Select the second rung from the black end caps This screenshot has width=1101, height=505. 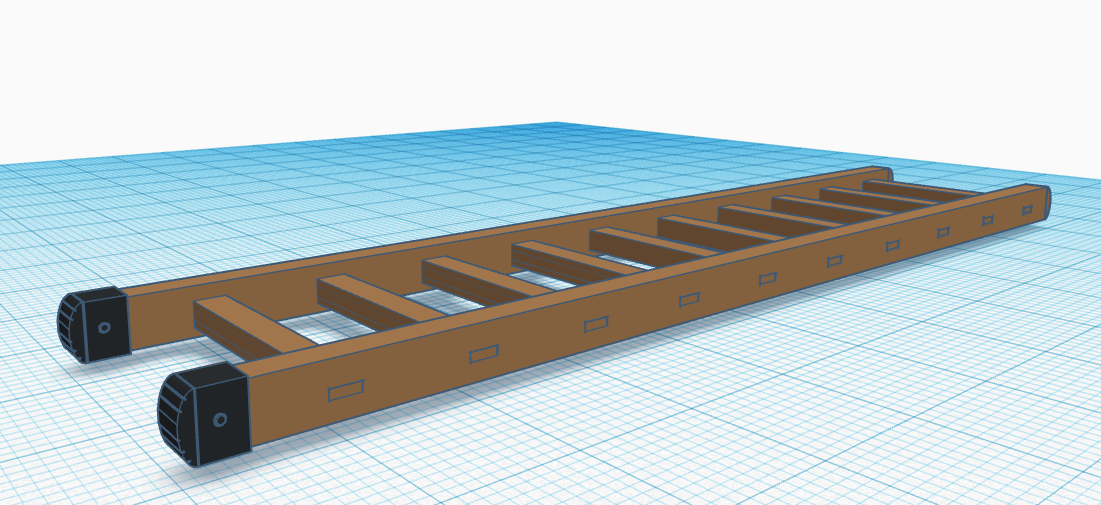370,298
